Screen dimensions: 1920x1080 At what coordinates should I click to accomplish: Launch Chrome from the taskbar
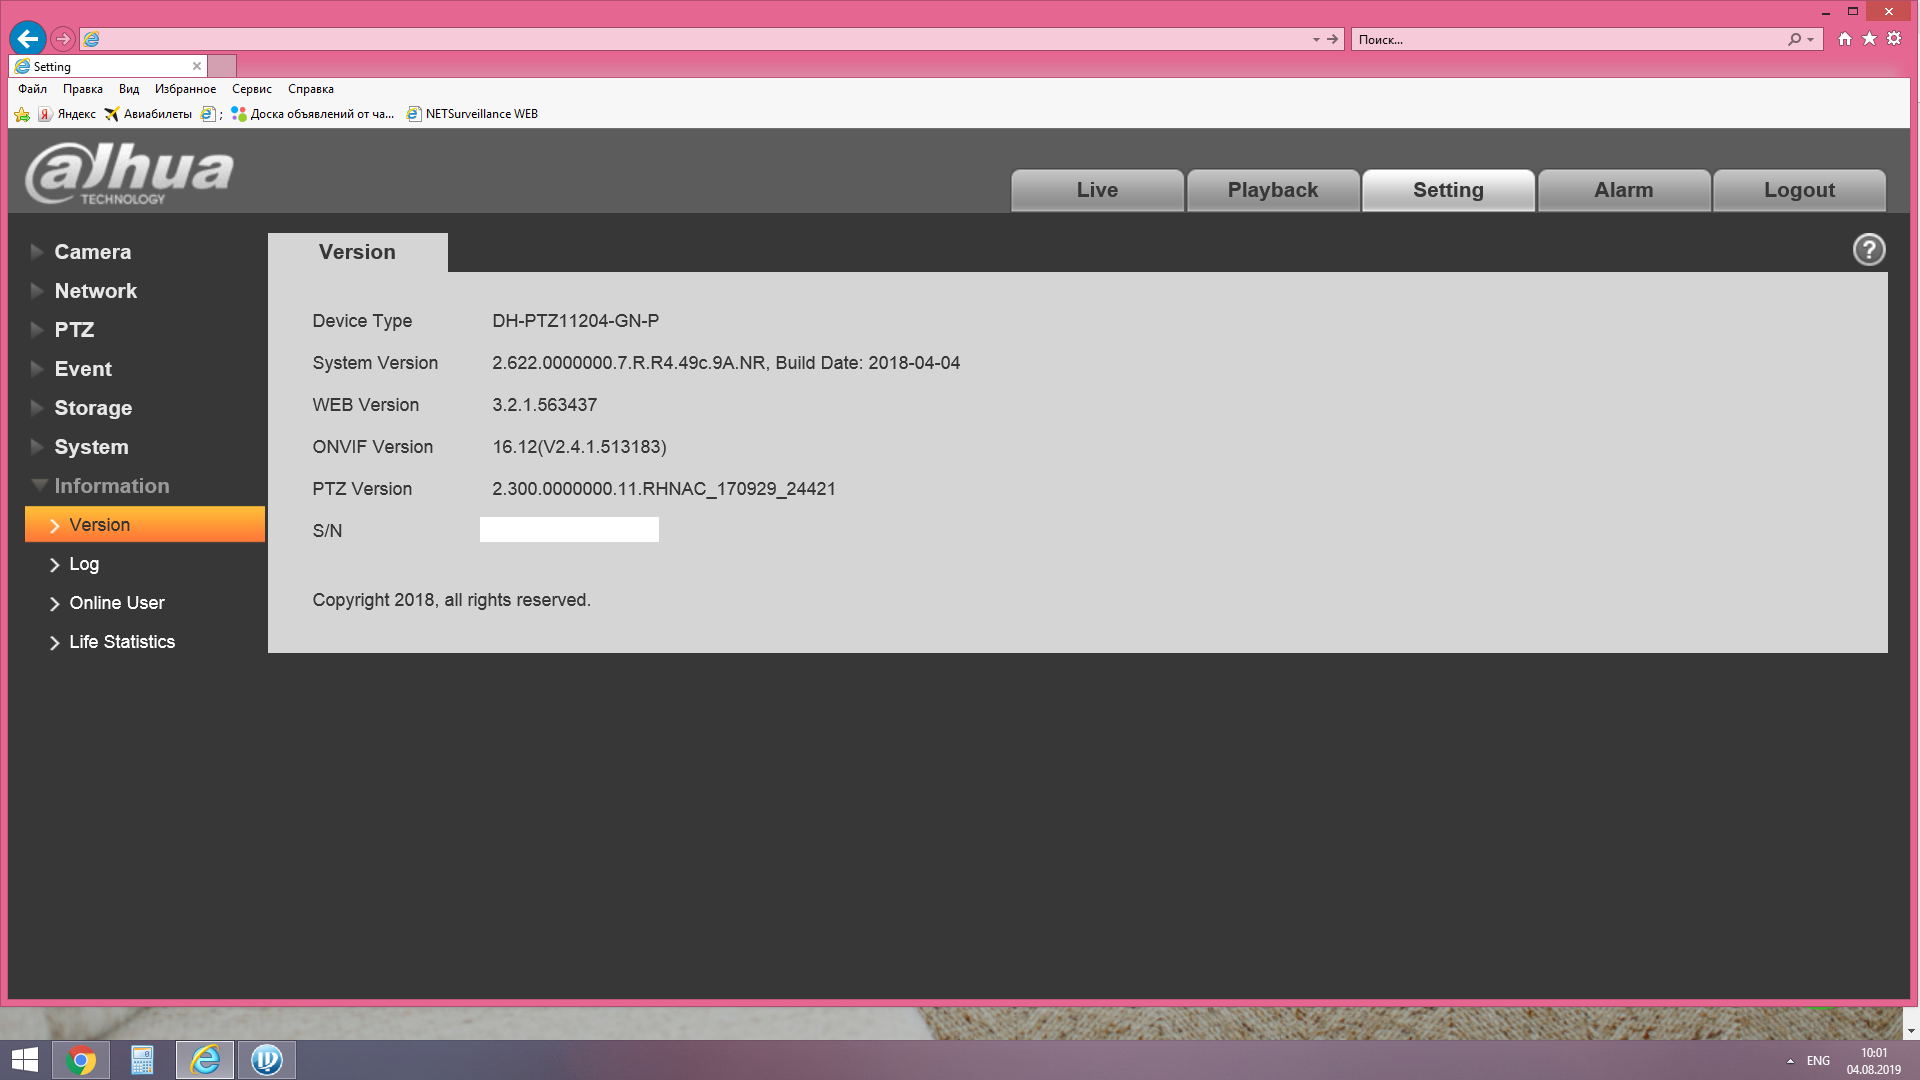tap(81, 1060)
